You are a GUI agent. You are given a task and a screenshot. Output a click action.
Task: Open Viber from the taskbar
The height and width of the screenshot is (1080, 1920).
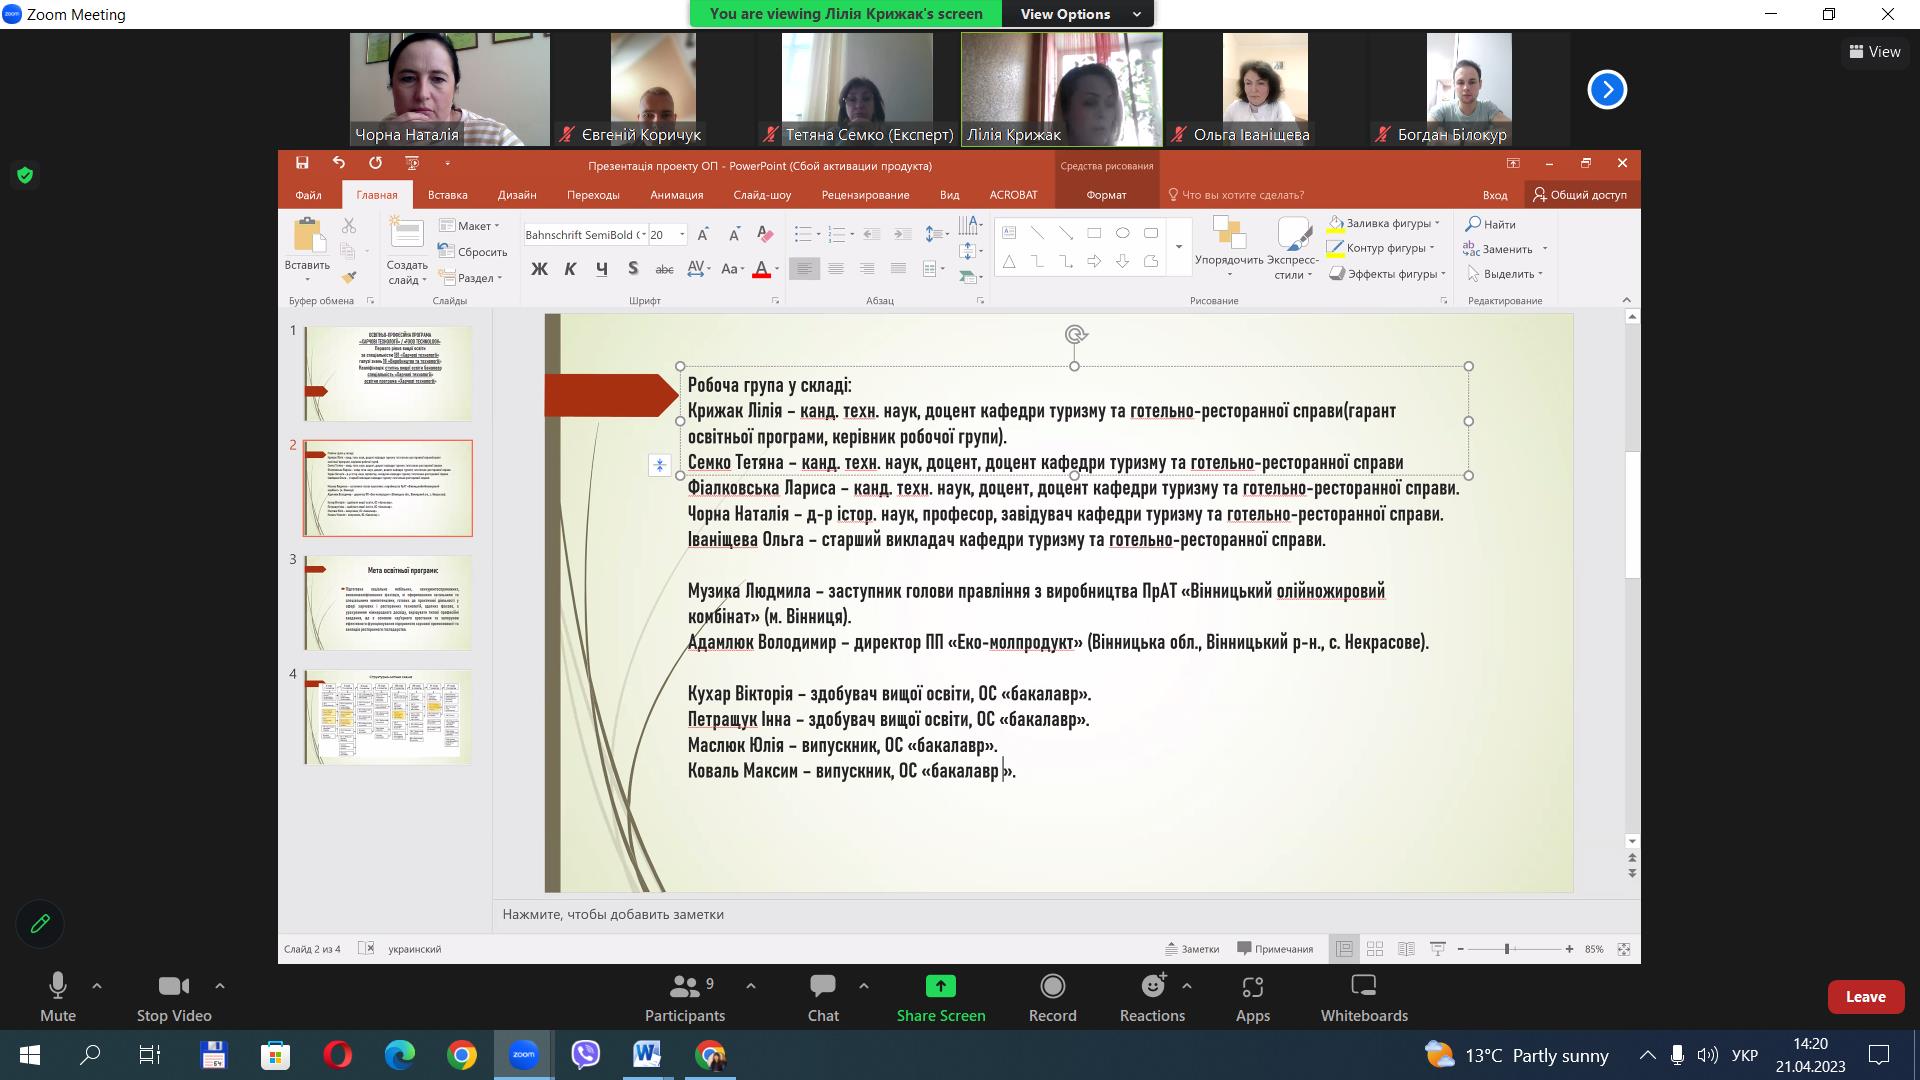(585, 1055)
